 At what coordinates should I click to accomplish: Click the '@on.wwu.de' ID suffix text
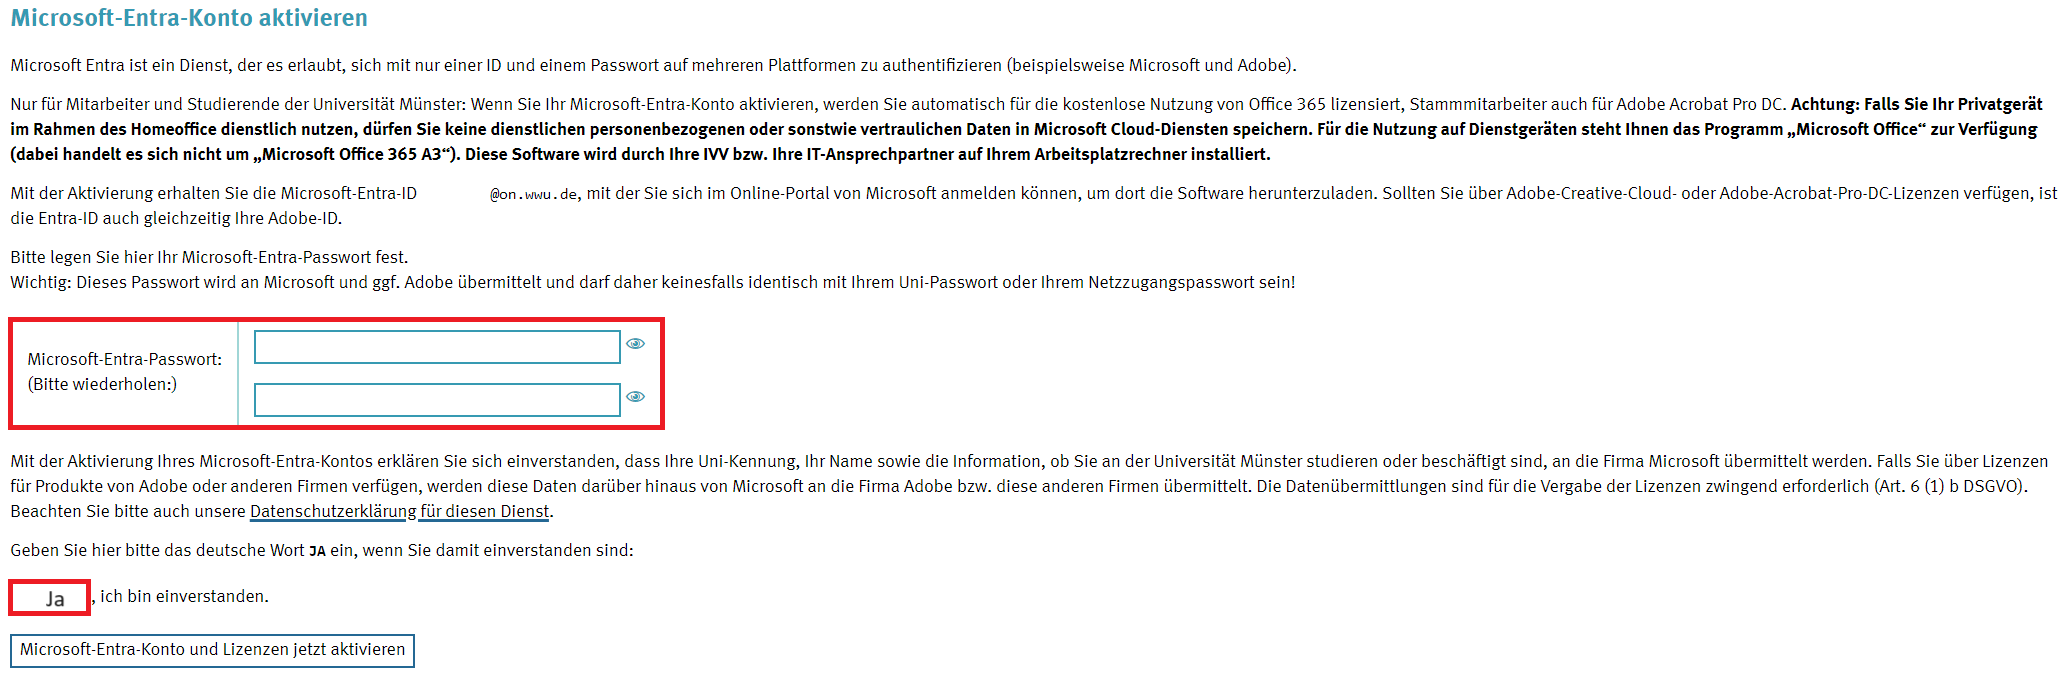click(x=533, y=194)
